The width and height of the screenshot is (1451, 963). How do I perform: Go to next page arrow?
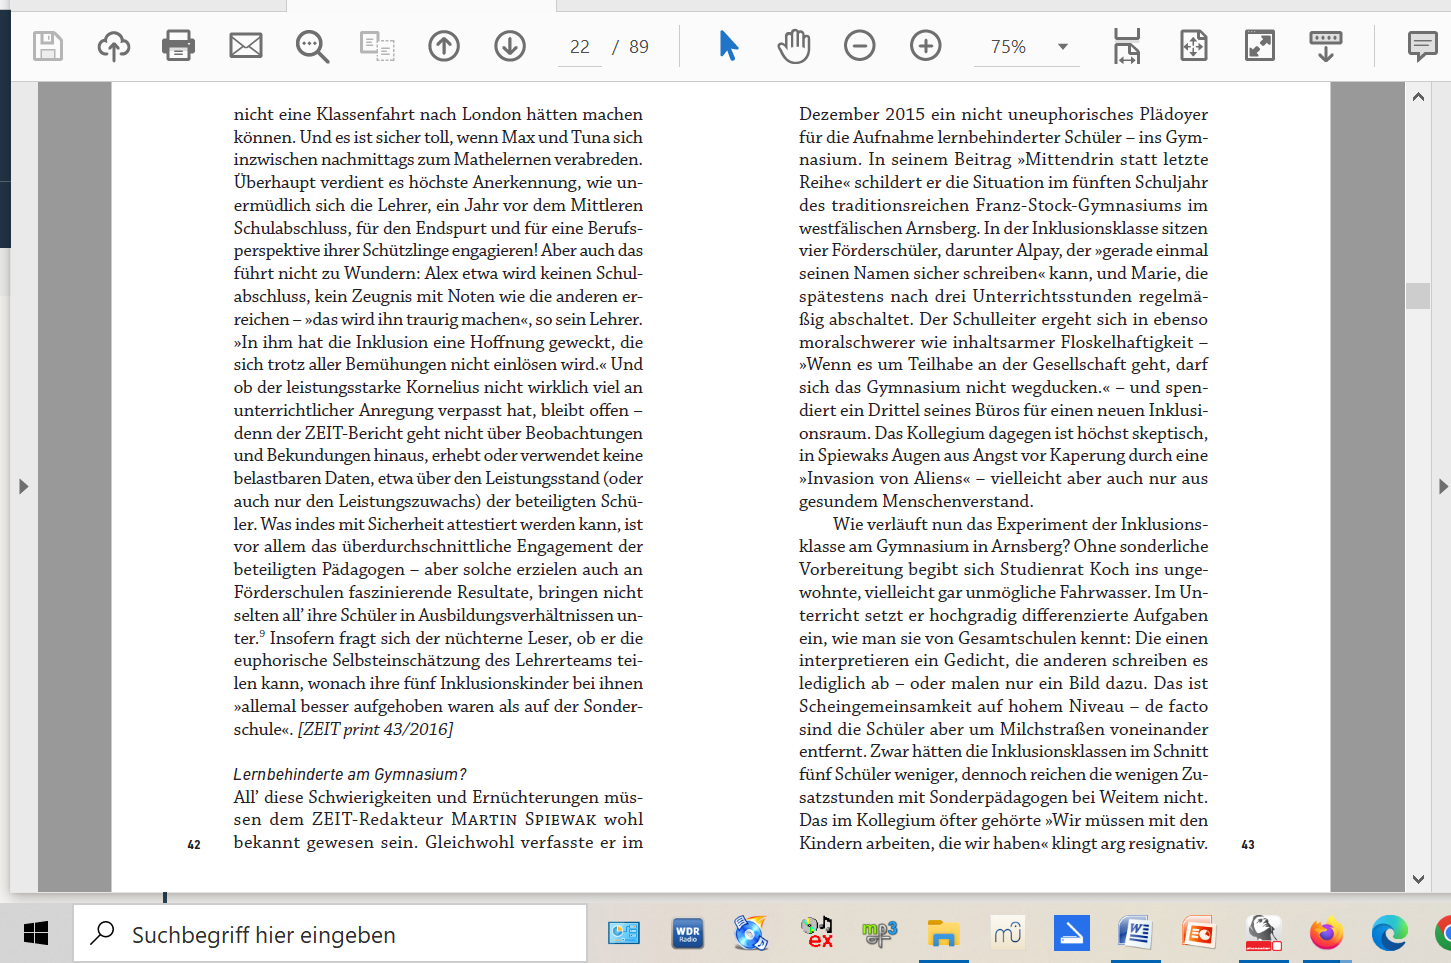tap(510, 46)
